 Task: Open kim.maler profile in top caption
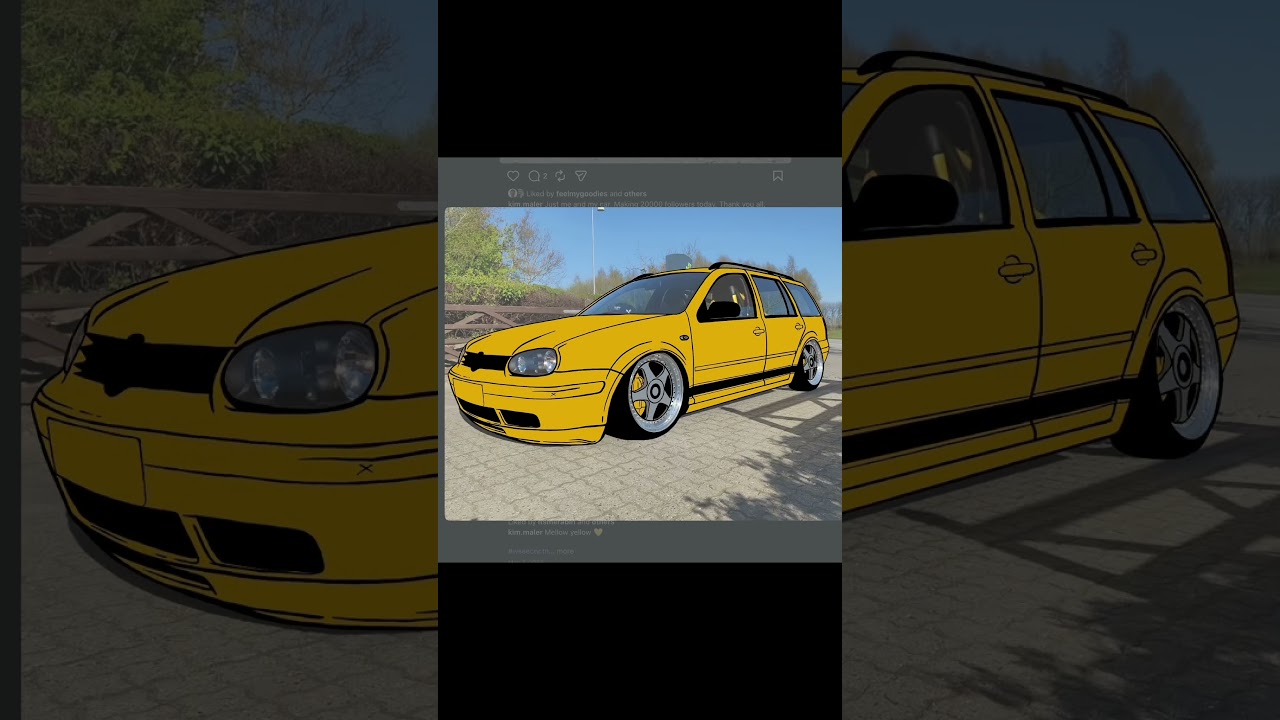525,204
